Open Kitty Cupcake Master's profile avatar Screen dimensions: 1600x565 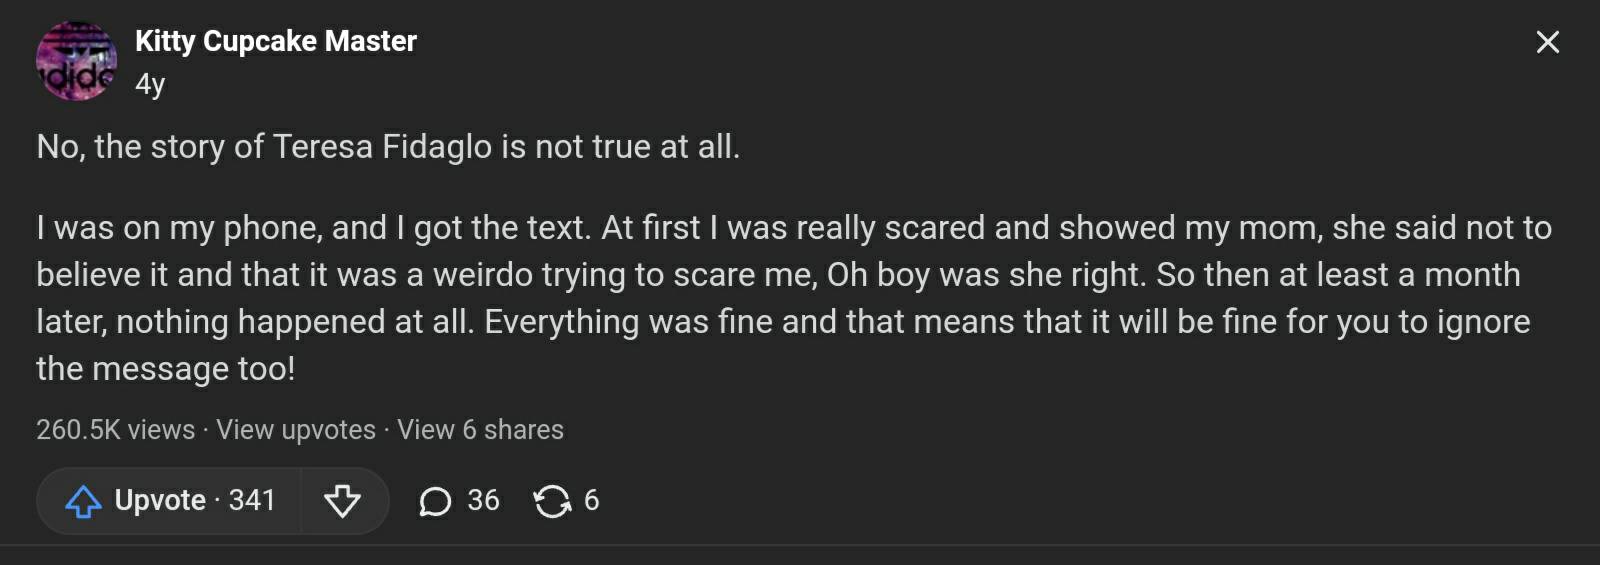pyautogui.click(x=76, y=61)
